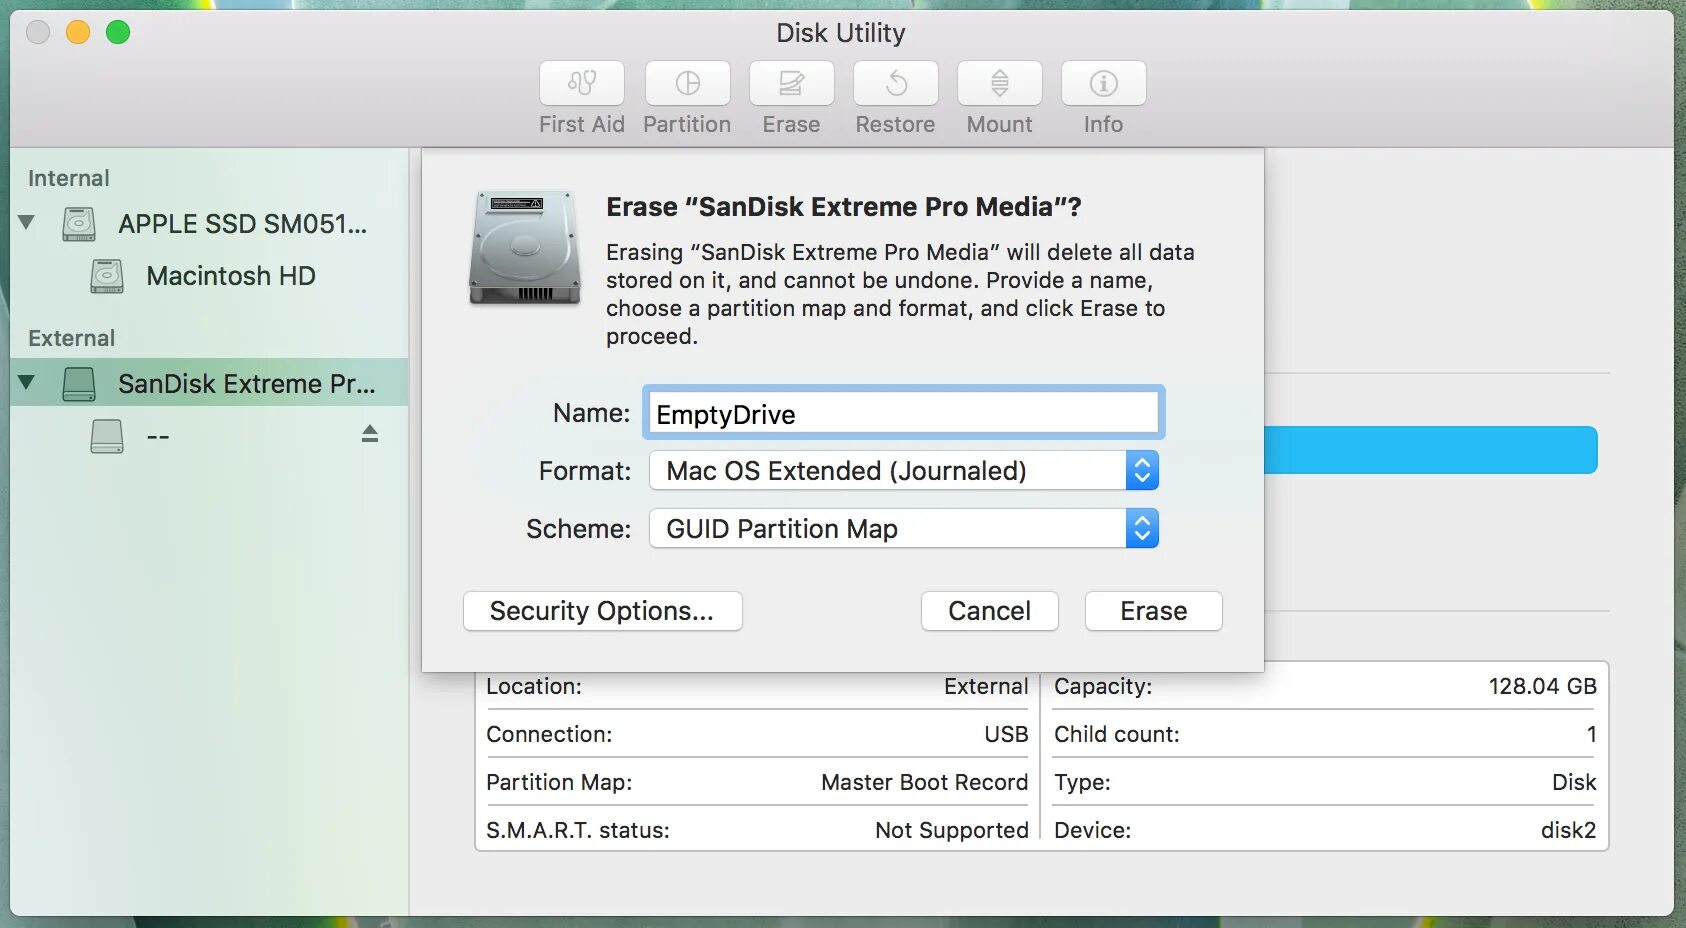Click the Name field containing EmptyDrive
Viewport: 1686px width, 928px height.
click(904, 413)
